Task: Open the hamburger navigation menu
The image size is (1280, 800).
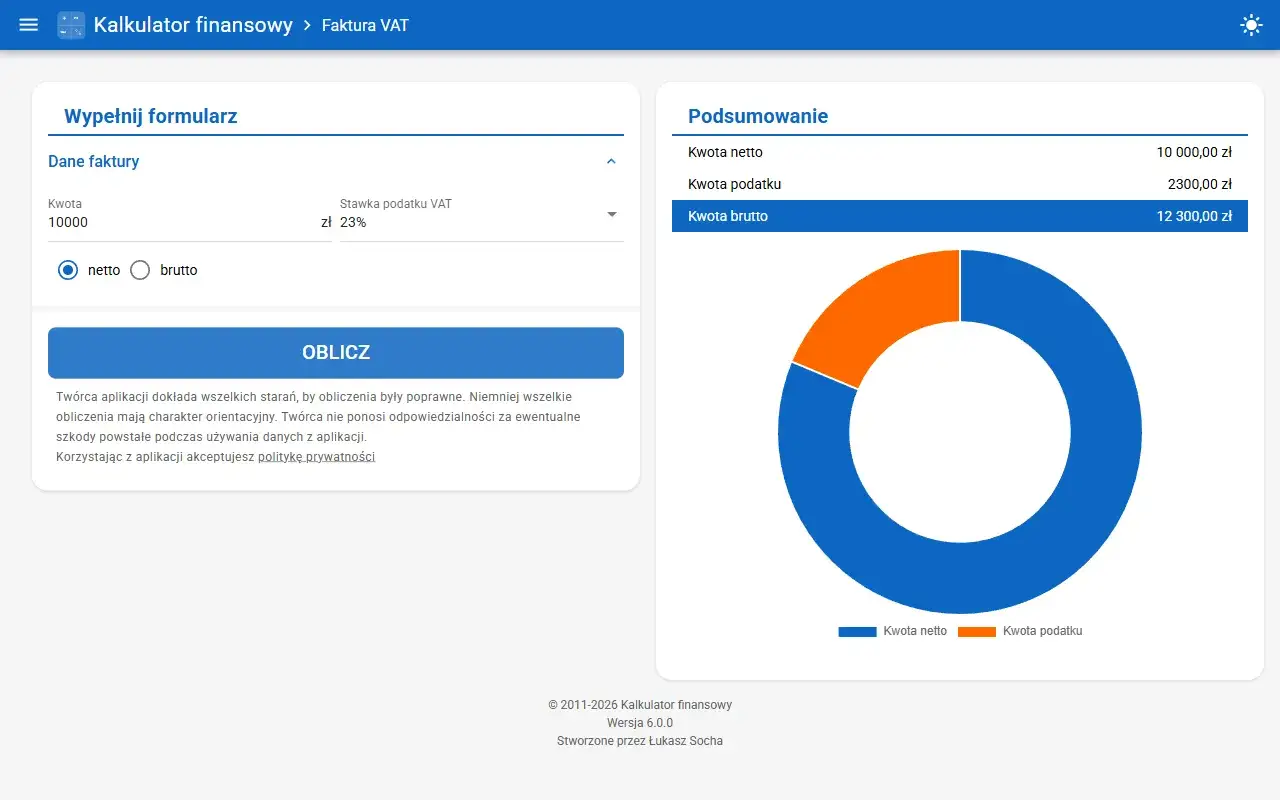Action: coord(29,25)
